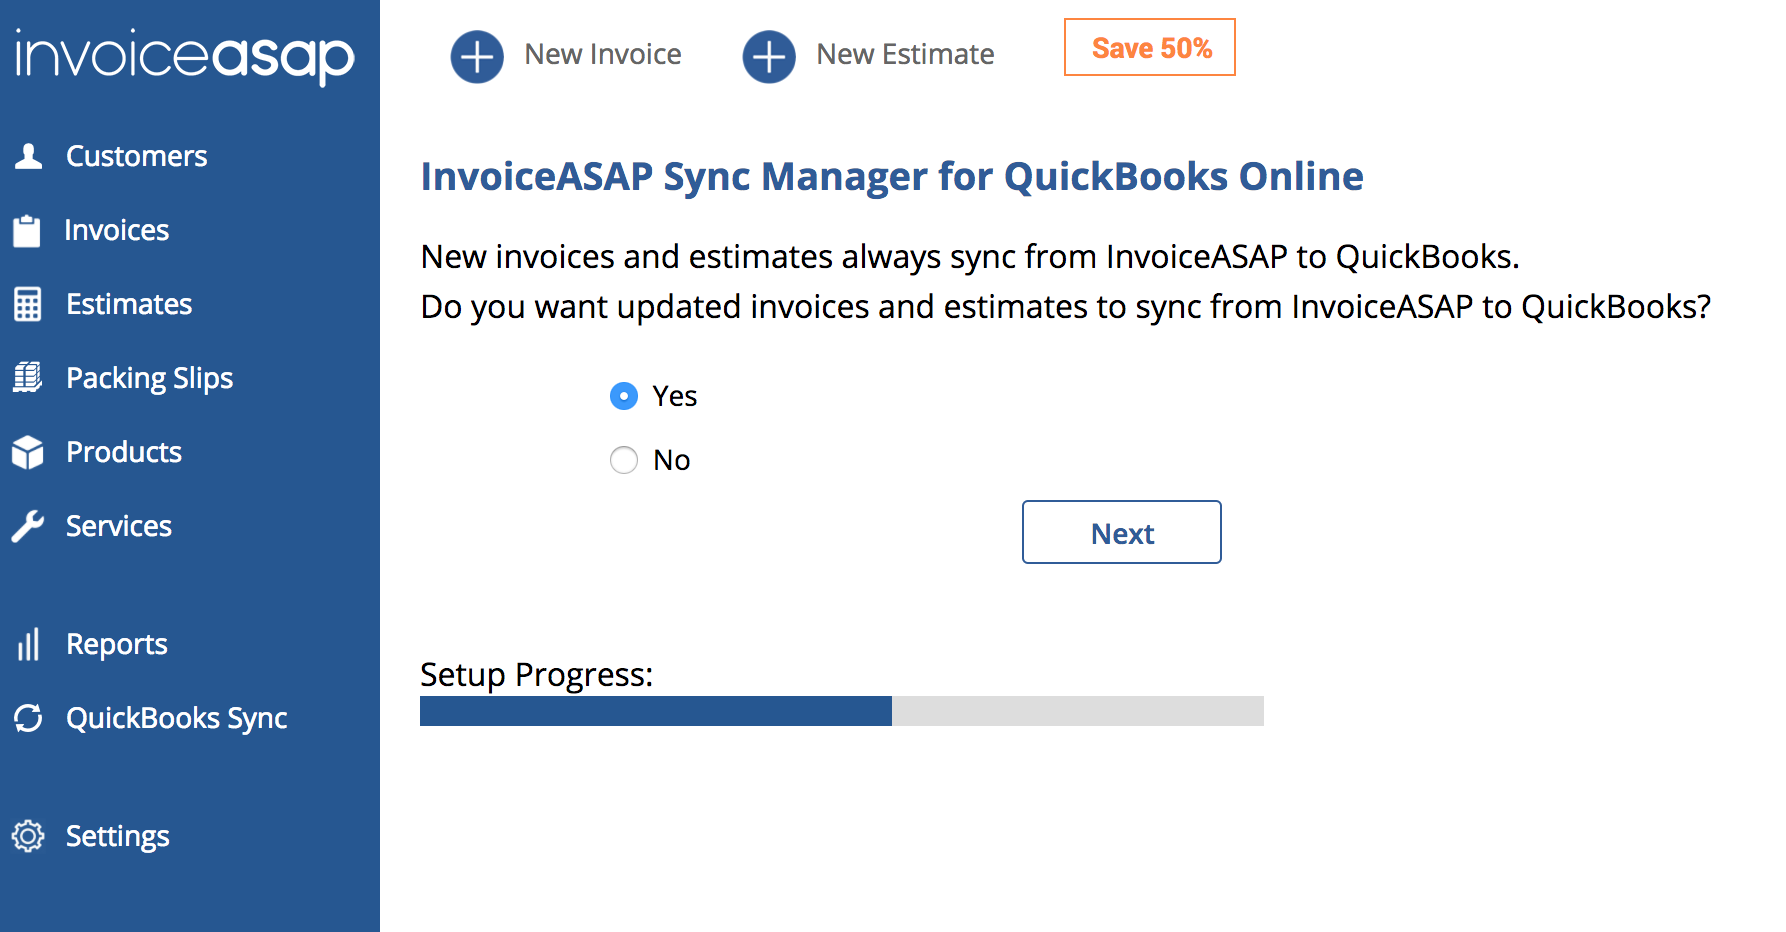The height and width of the screenshot is (932, 1786).
Task: Open the Invoices menu item
Action: (117, 230)
